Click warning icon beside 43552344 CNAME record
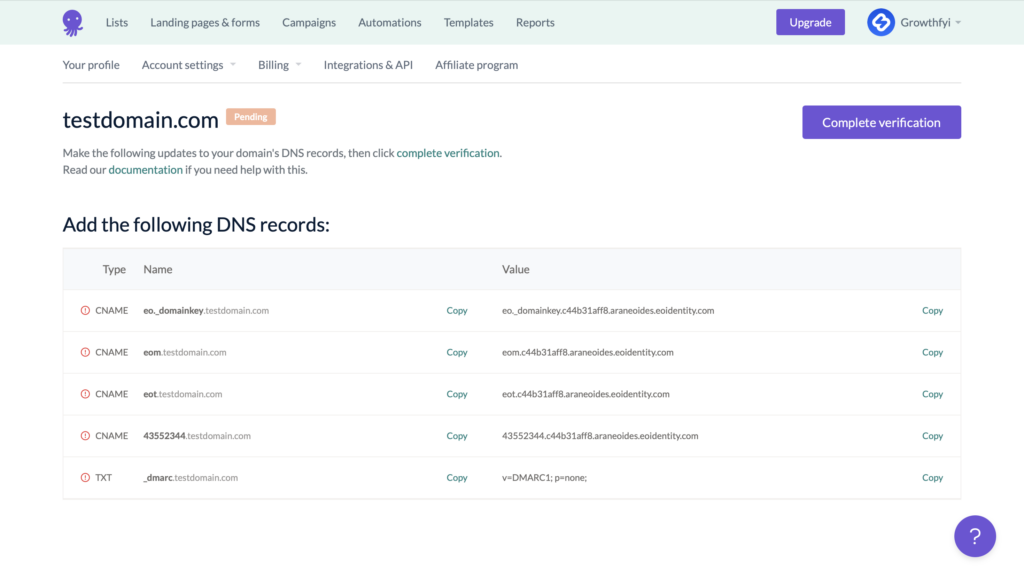 (85, 436)
